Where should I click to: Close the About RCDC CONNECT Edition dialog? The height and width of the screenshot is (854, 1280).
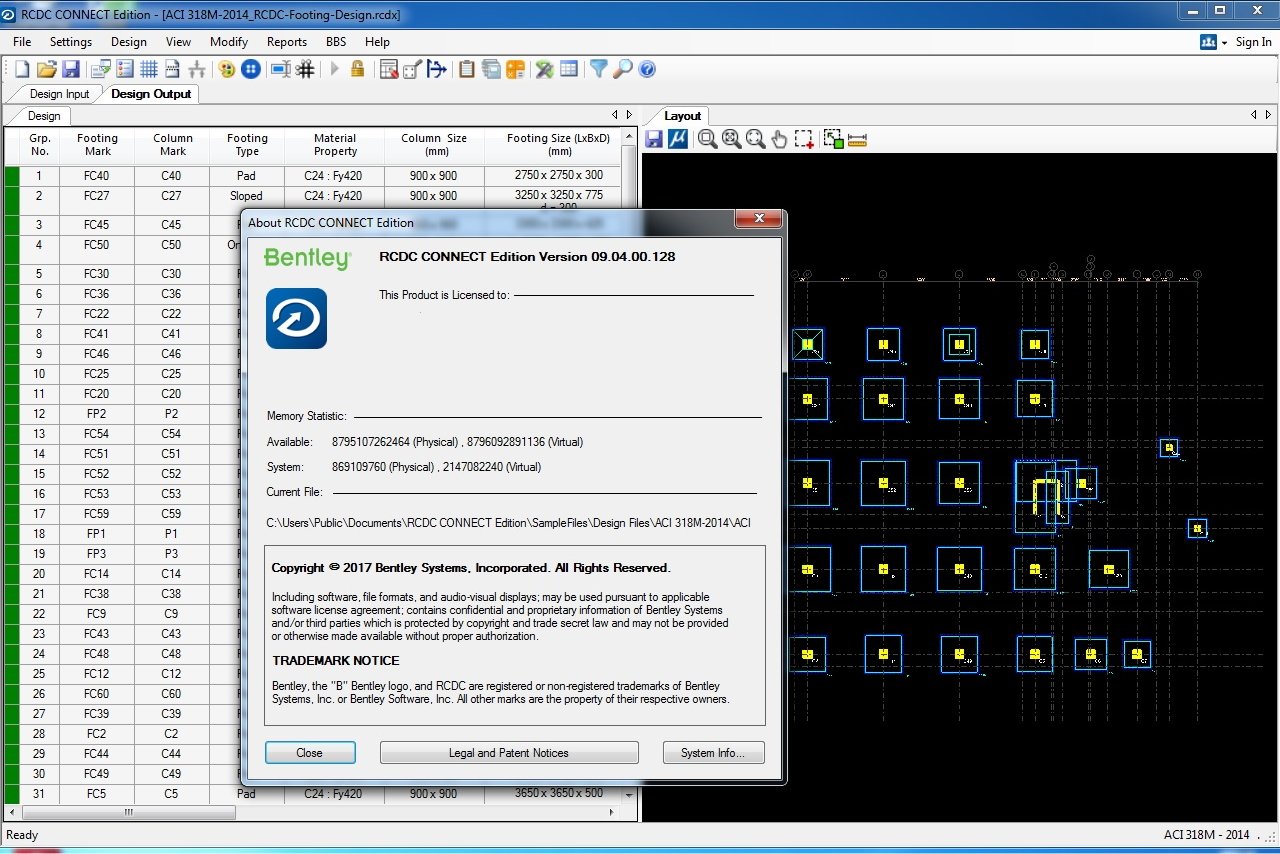(x=757, y=219)
